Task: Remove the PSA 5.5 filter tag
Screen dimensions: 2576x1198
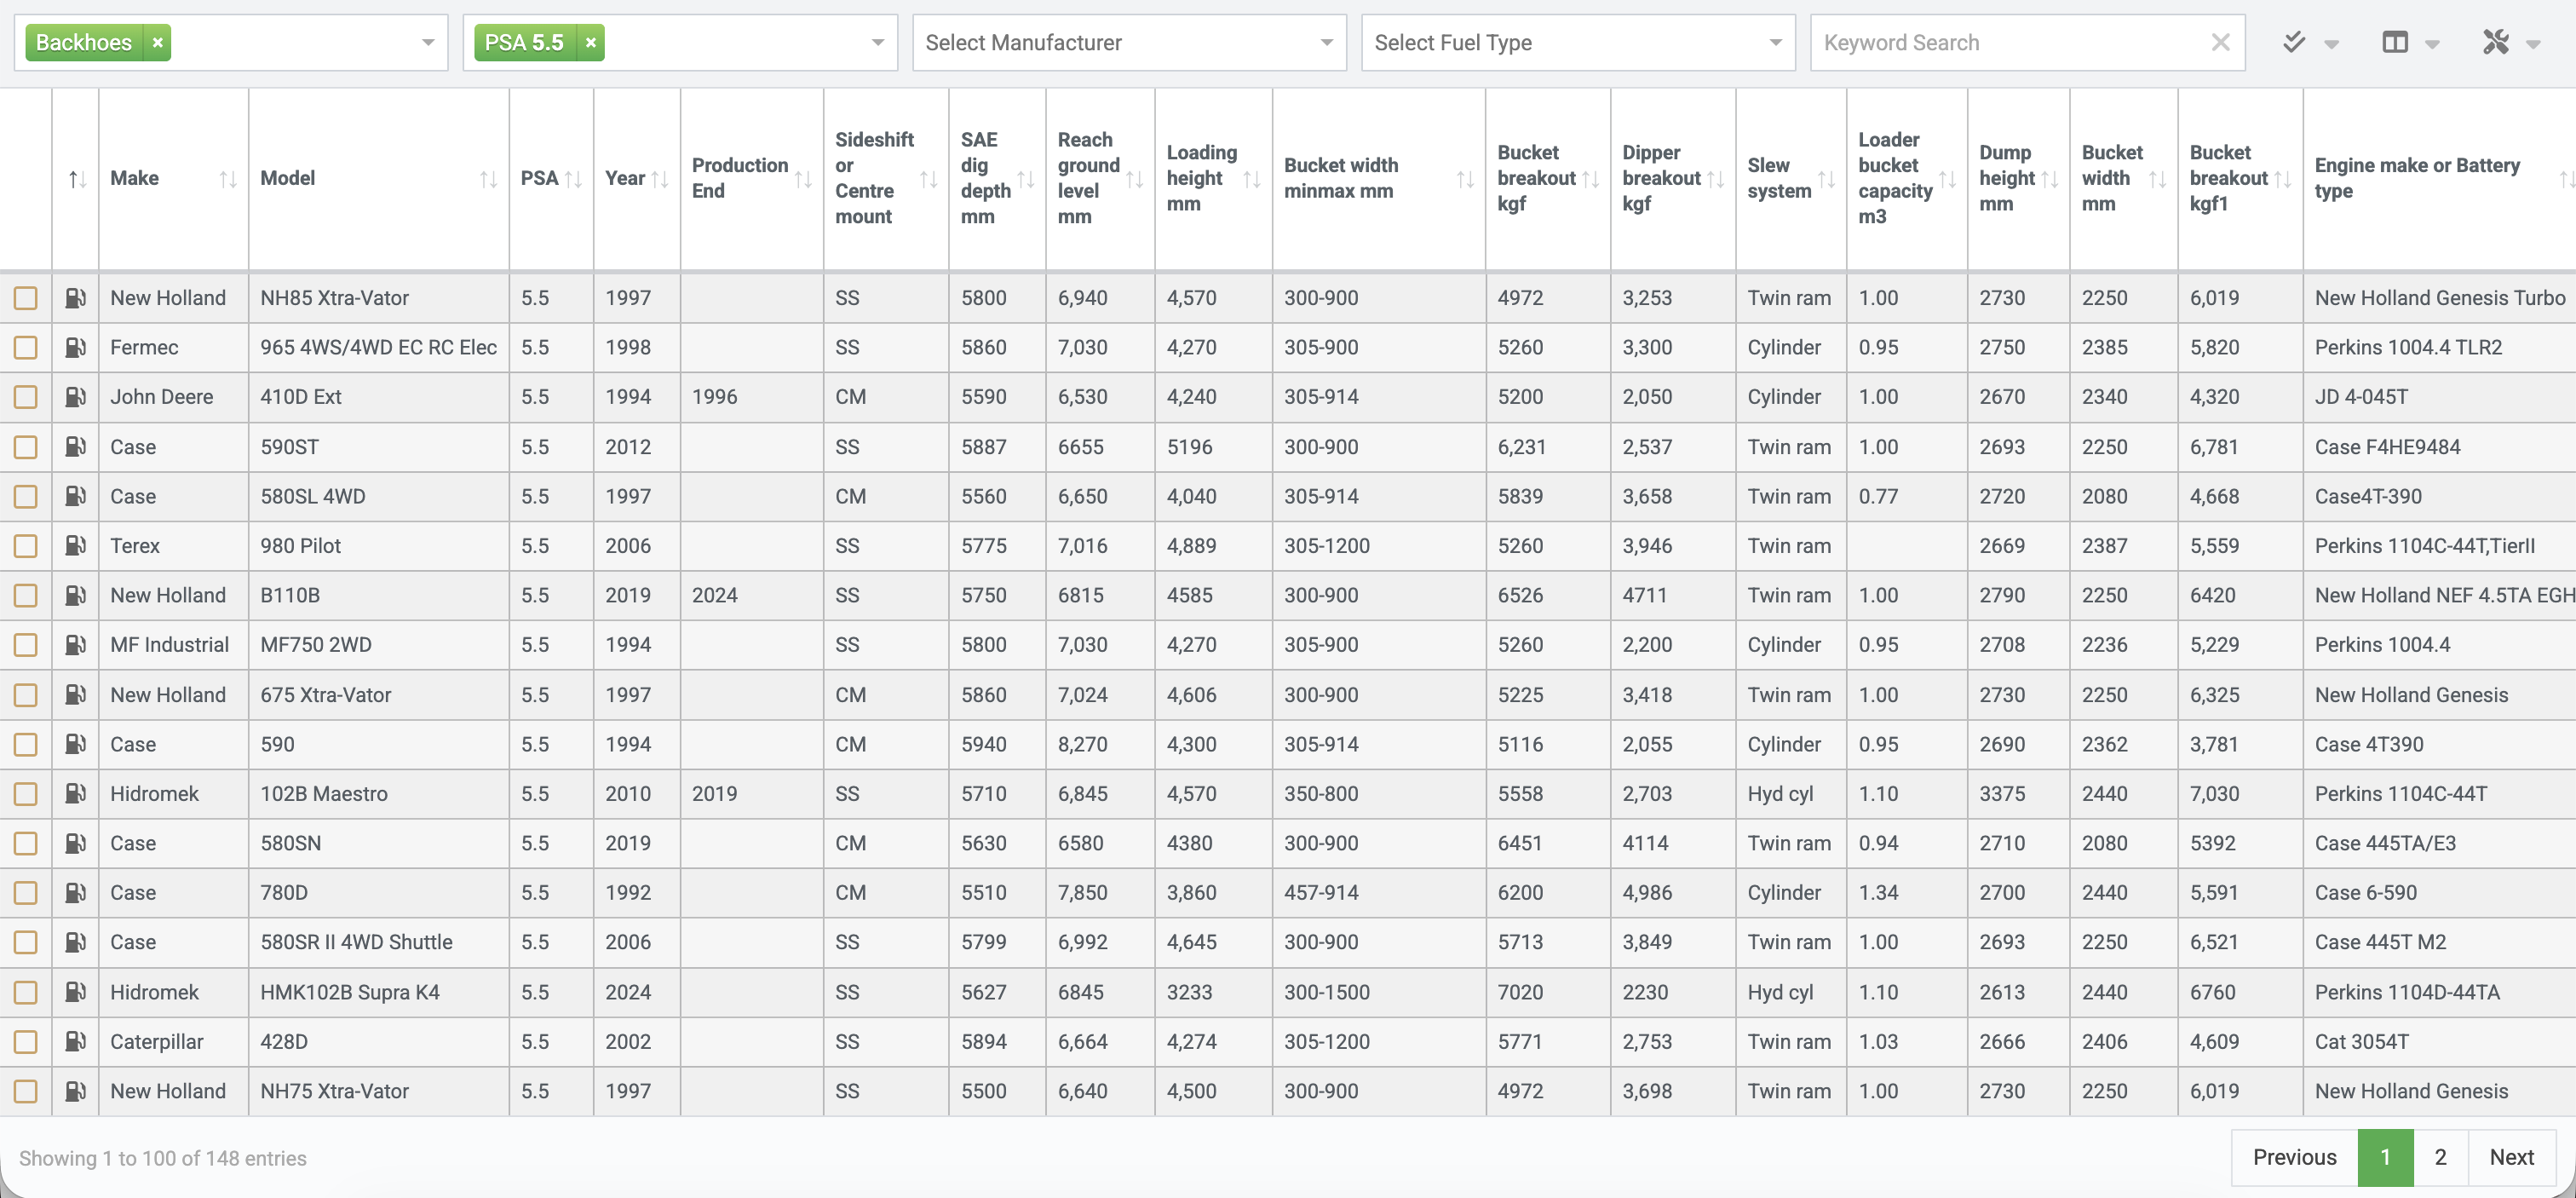Action: [x=590, y=43]
